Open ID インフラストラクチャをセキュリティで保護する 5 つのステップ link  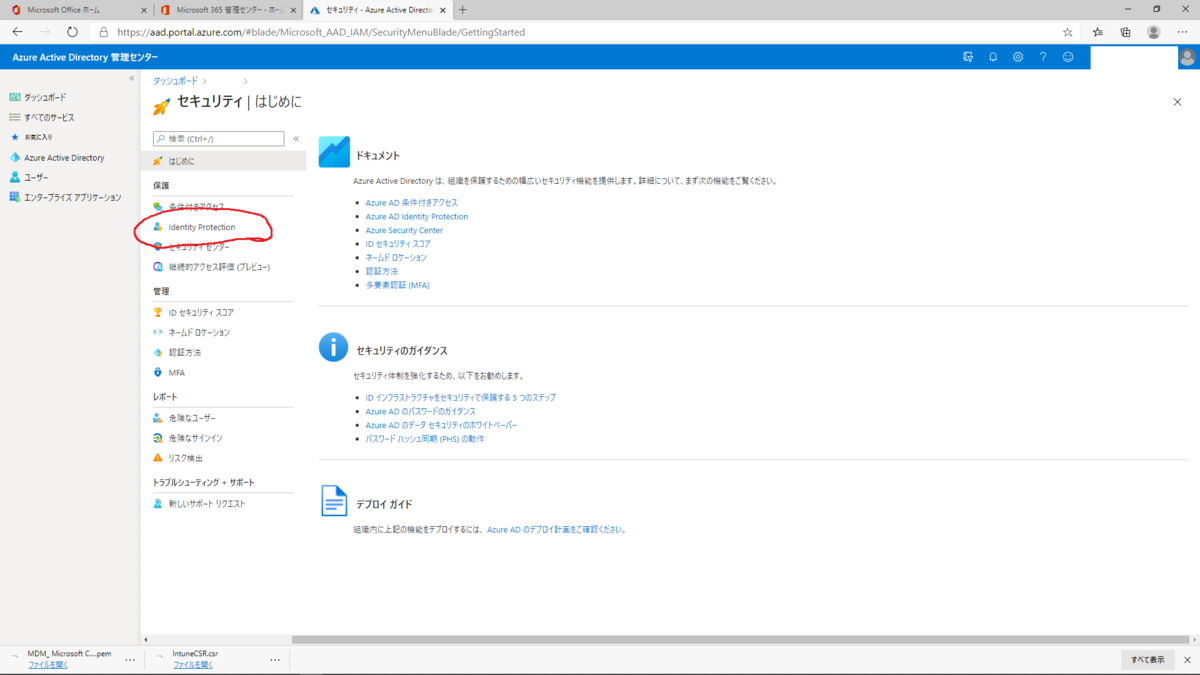point(460,398)
